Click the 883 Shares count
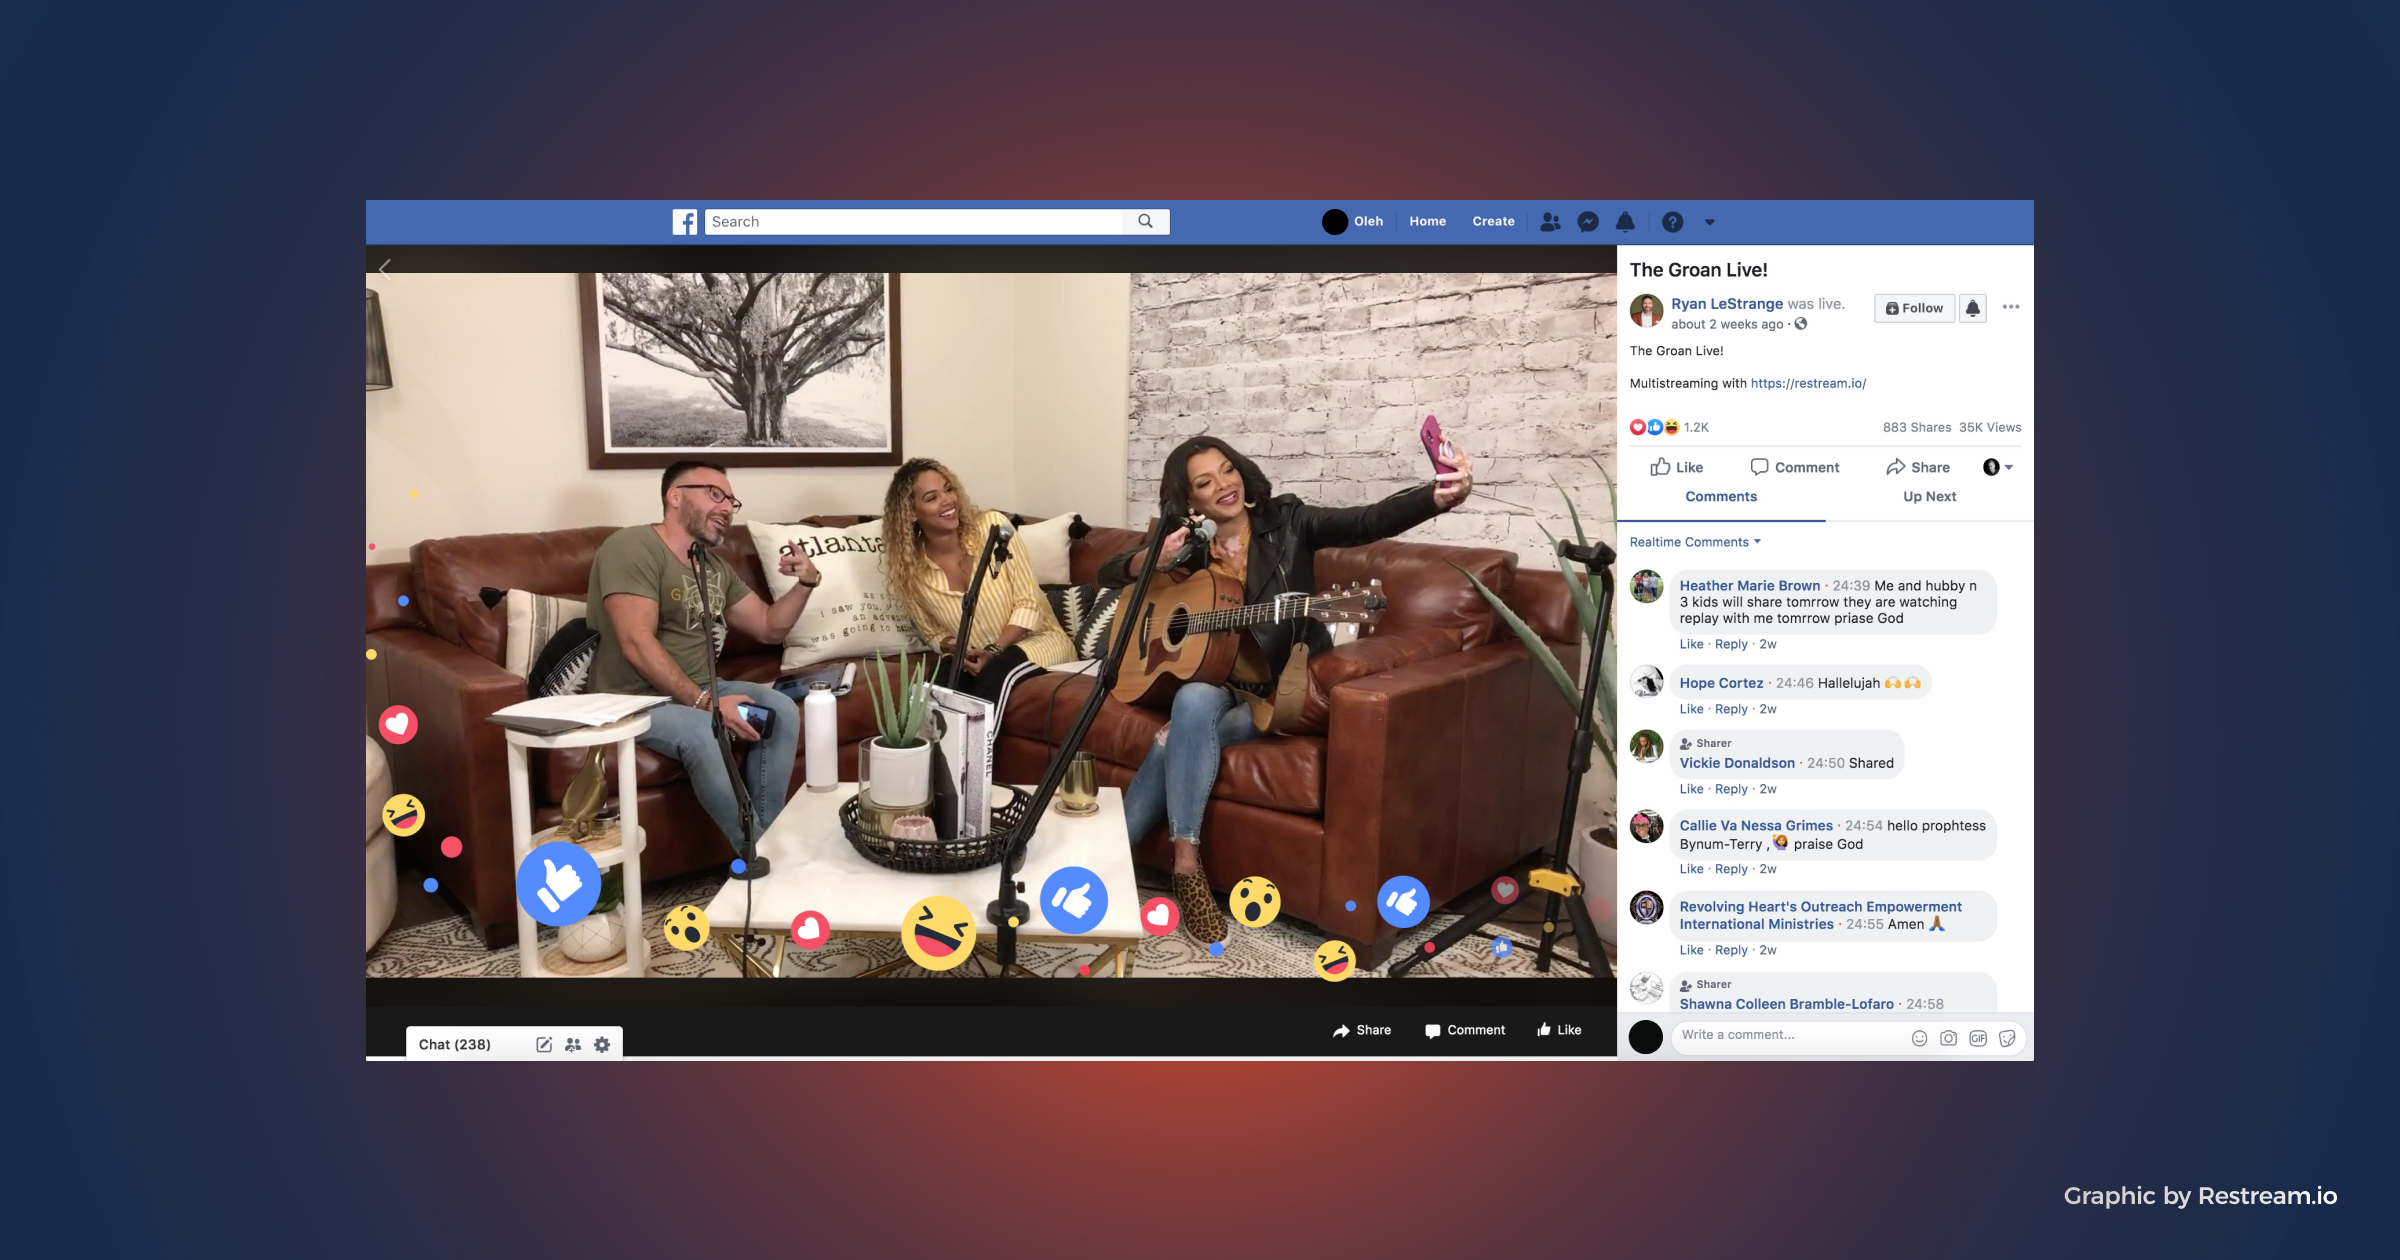2400x1260 pixels. point(1916,427)
